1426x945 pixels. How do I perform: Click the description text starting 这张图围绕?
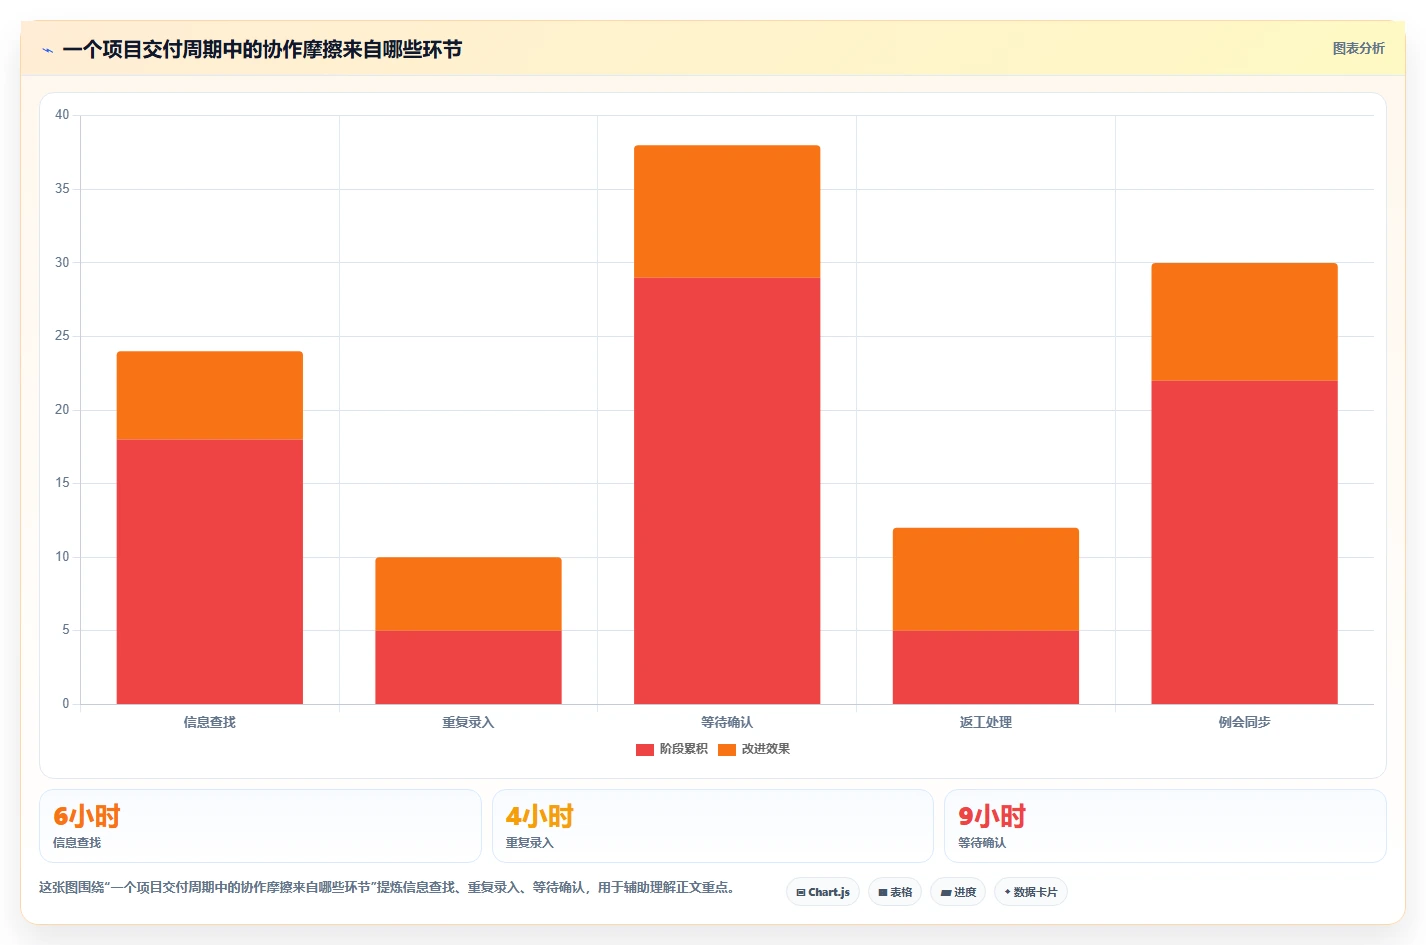click(x=387, y=888)
